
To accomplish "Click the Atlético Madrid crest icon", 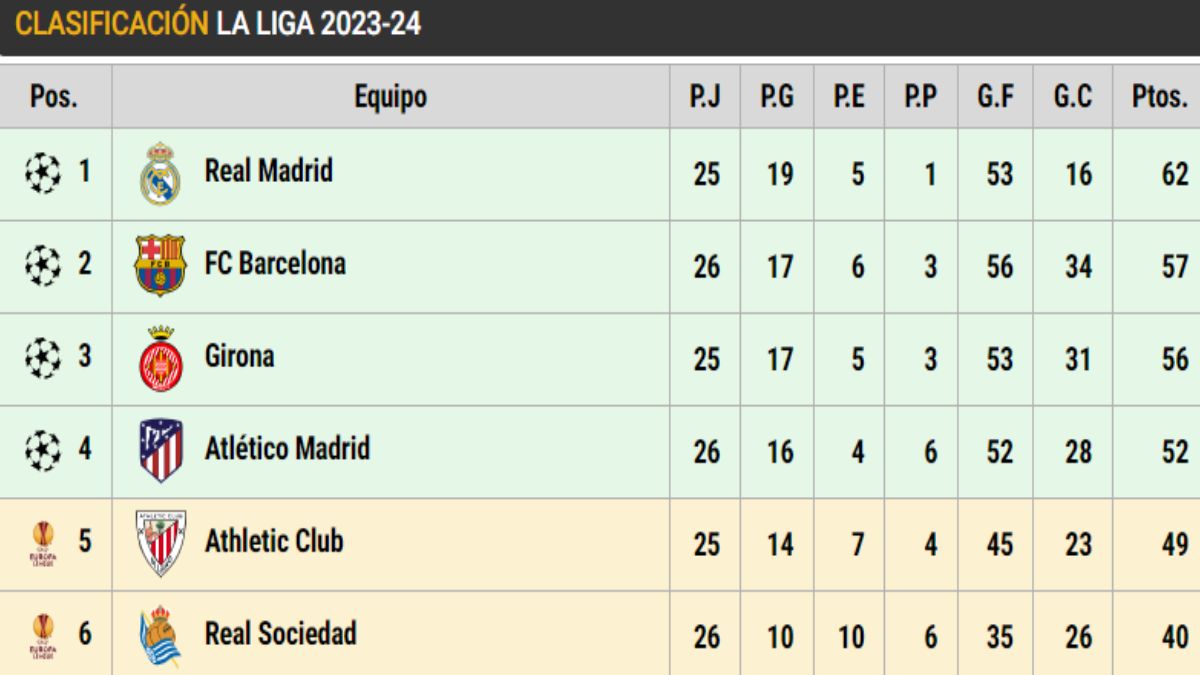I will coord(160,451).
